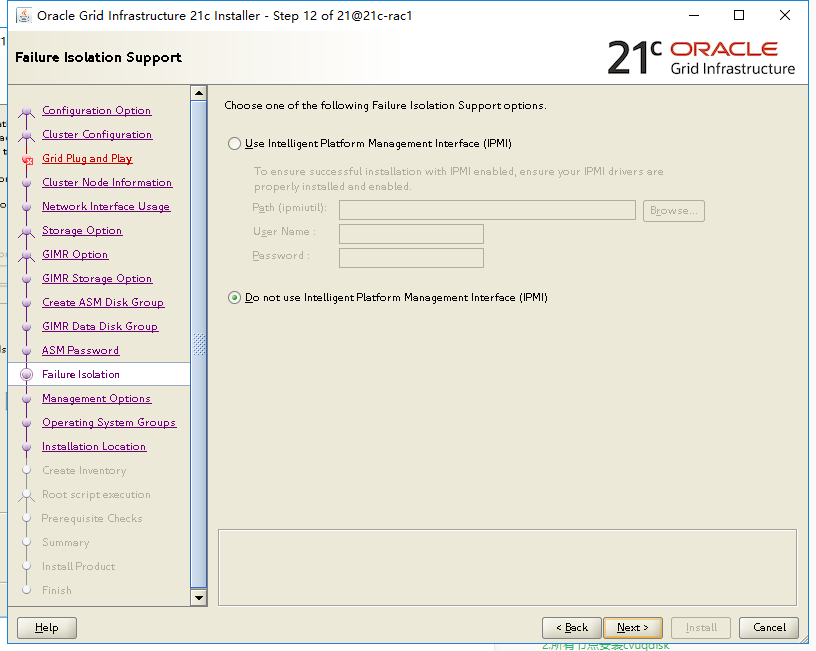Go to Create ASM Disk Group step
816x651 pixels.
pos(103,302)
